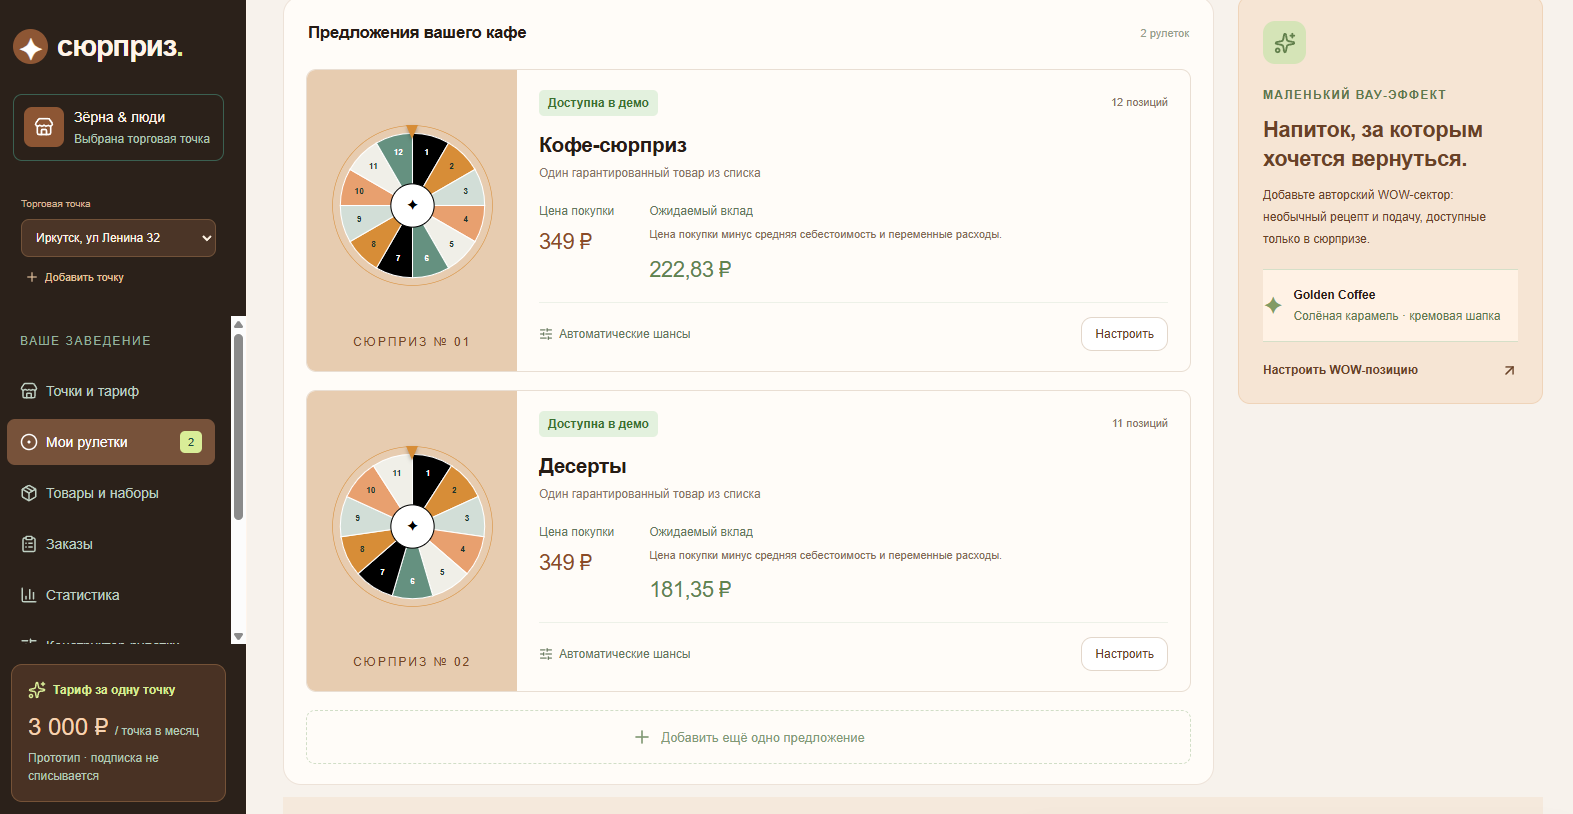Click the Заказы clipboard icon
The height and width of the screenshot is (814, 1573).
coord(29,544)
